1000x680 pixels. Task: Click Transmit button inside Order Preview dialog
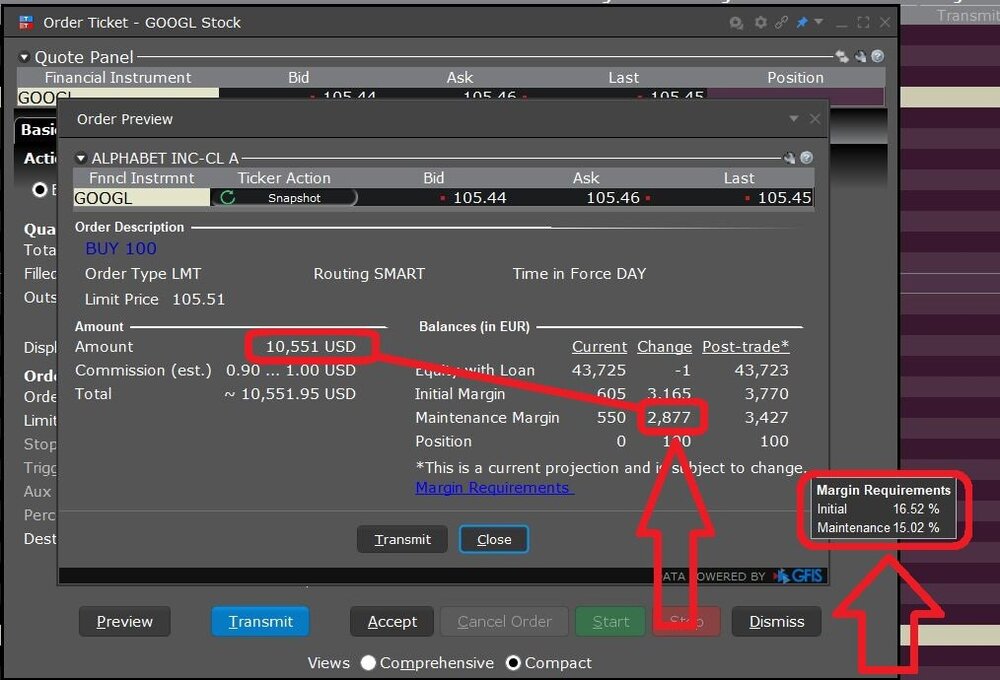[x=402, y=540]
